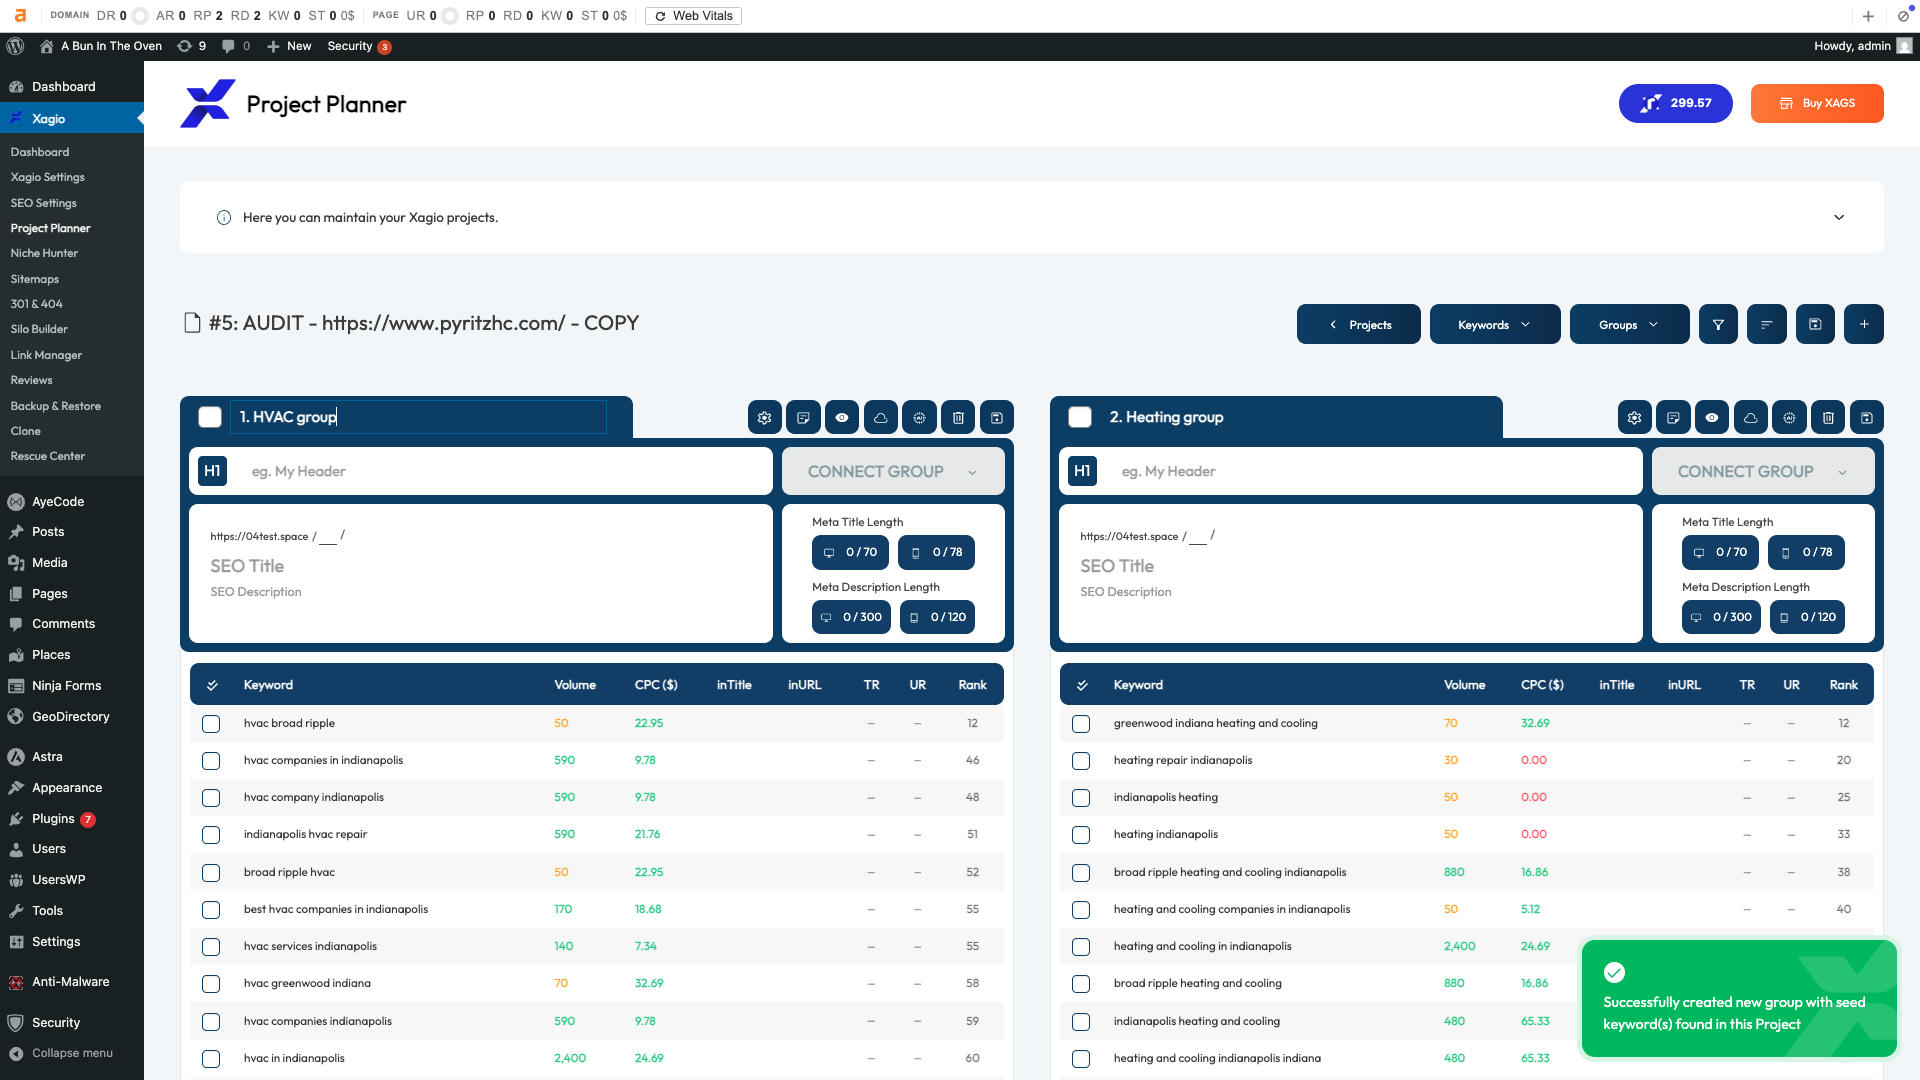The height and width of the screenshot is (1080, 1920).
Task: Open Niche Hunter in Xagio submenu
Action: (44, 253)
